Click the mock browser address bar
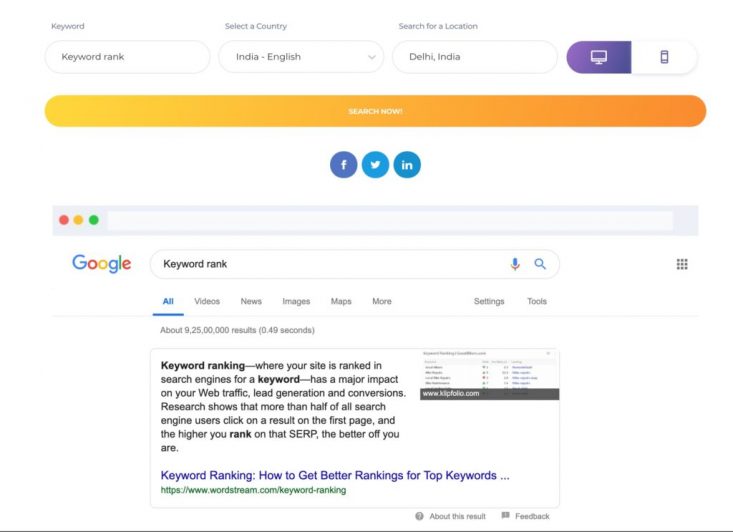This screenshot has width=733, height=532. [390, 220]
